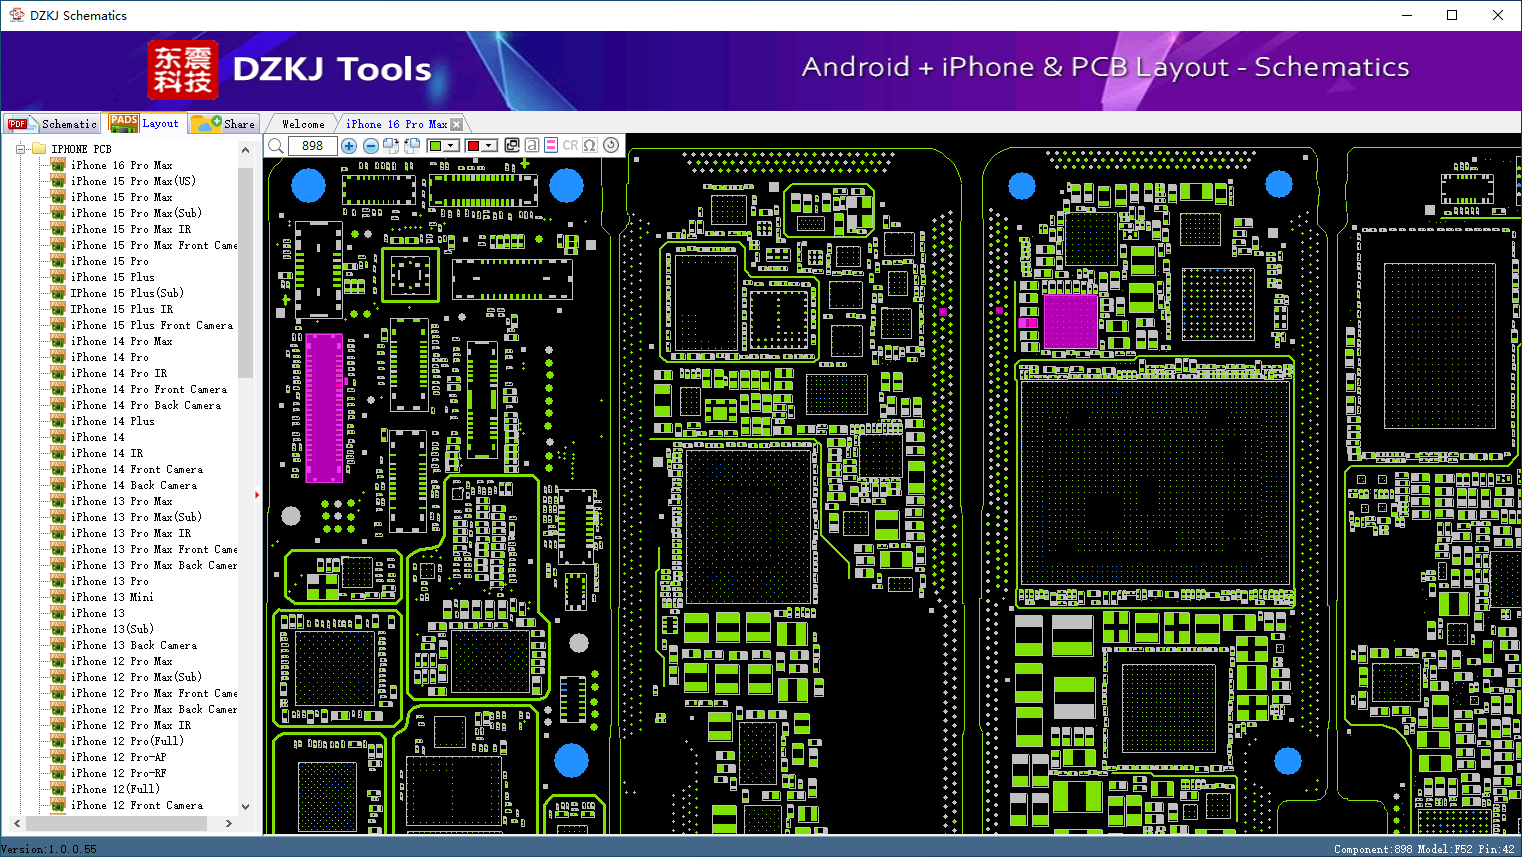The image size is (1522, 857).
Task: Click the component search field showing 898
Action: (312, 146)
